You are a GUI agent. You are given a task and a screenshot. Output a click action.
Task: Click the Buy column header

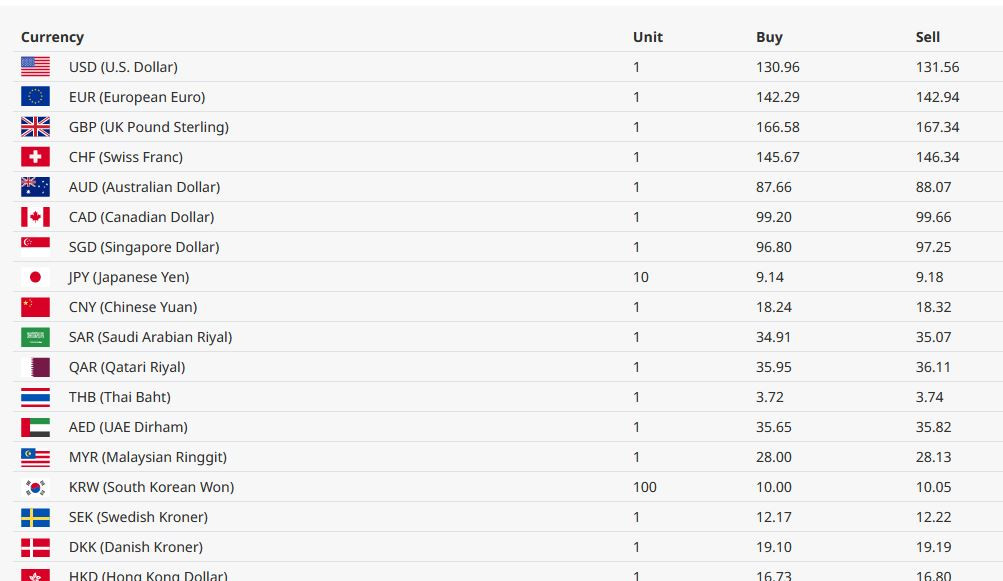tap(769, 37)
